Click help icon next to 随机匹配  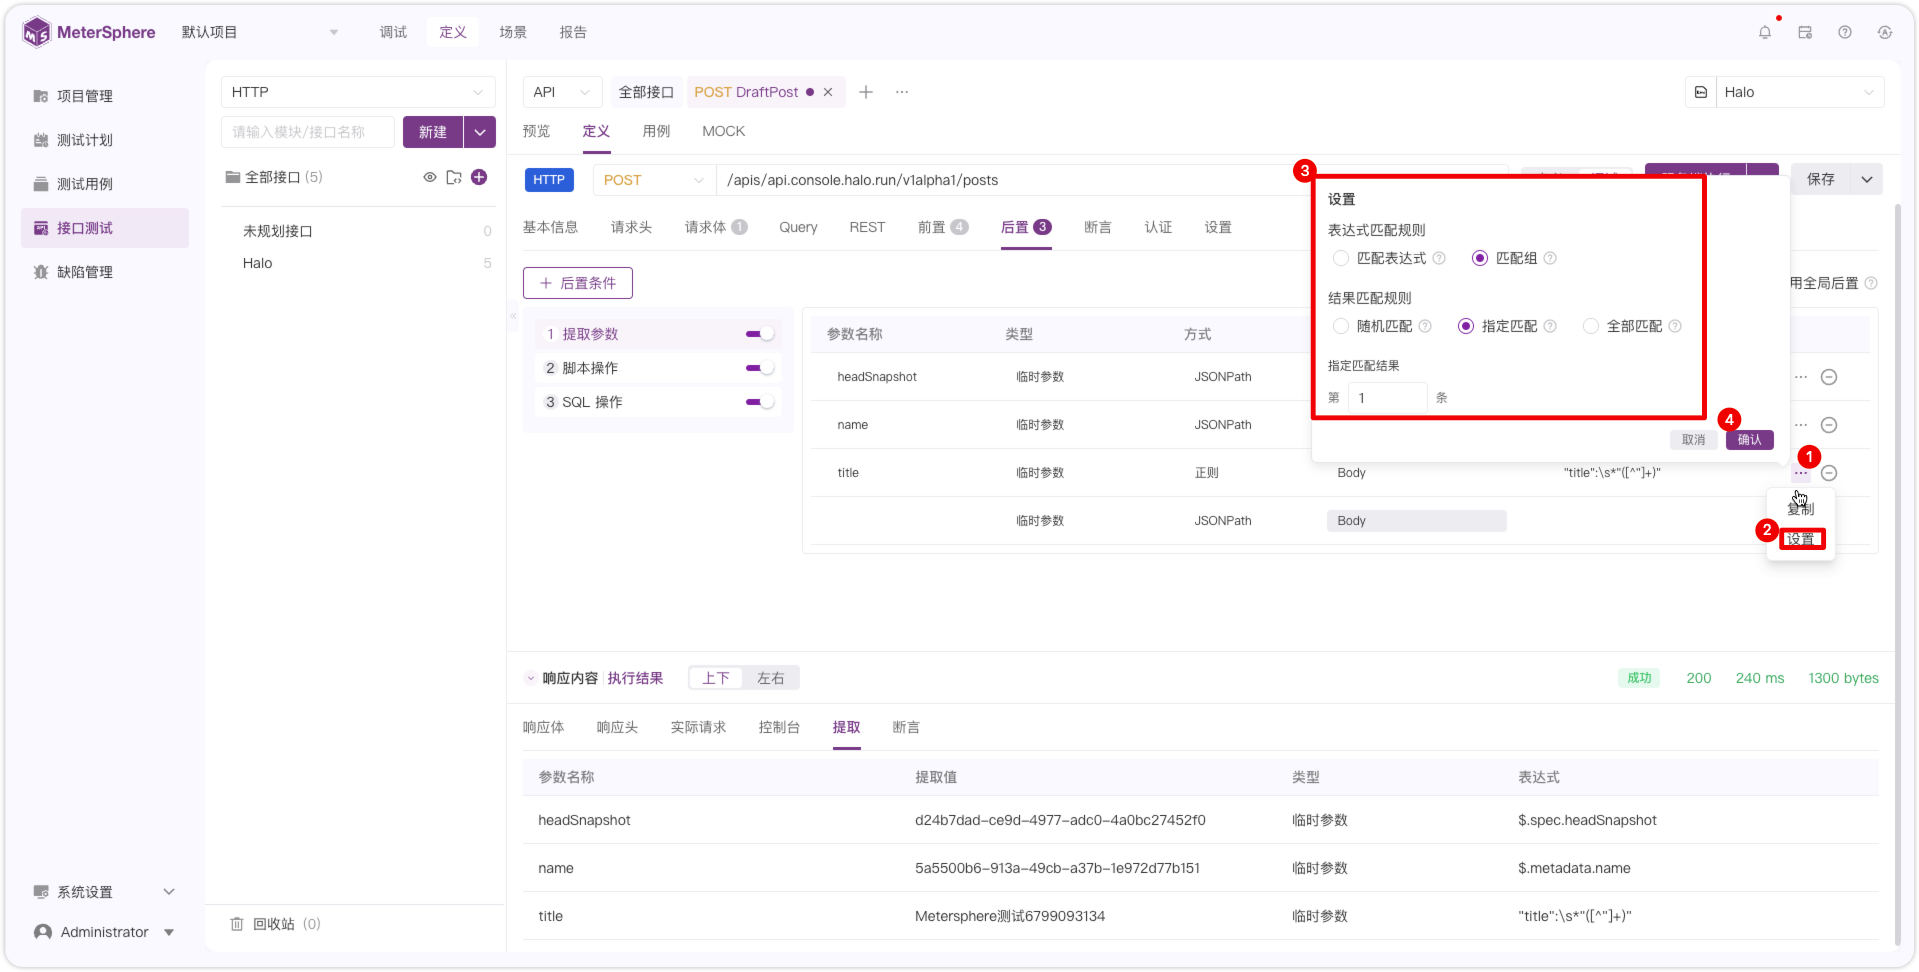(1425, 326)
